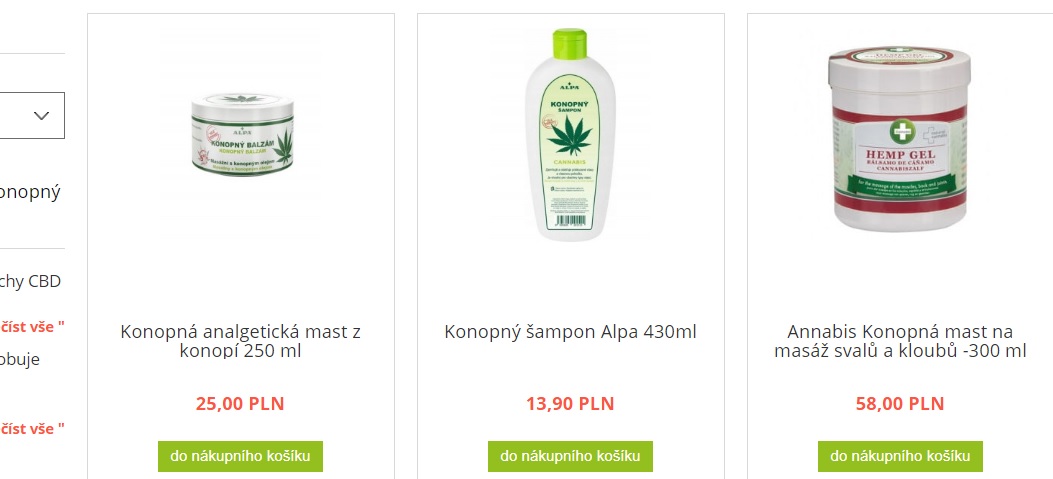
Task: Click the green cross icon on Hemp Gel jar
Action: click(x=902, y=132)
